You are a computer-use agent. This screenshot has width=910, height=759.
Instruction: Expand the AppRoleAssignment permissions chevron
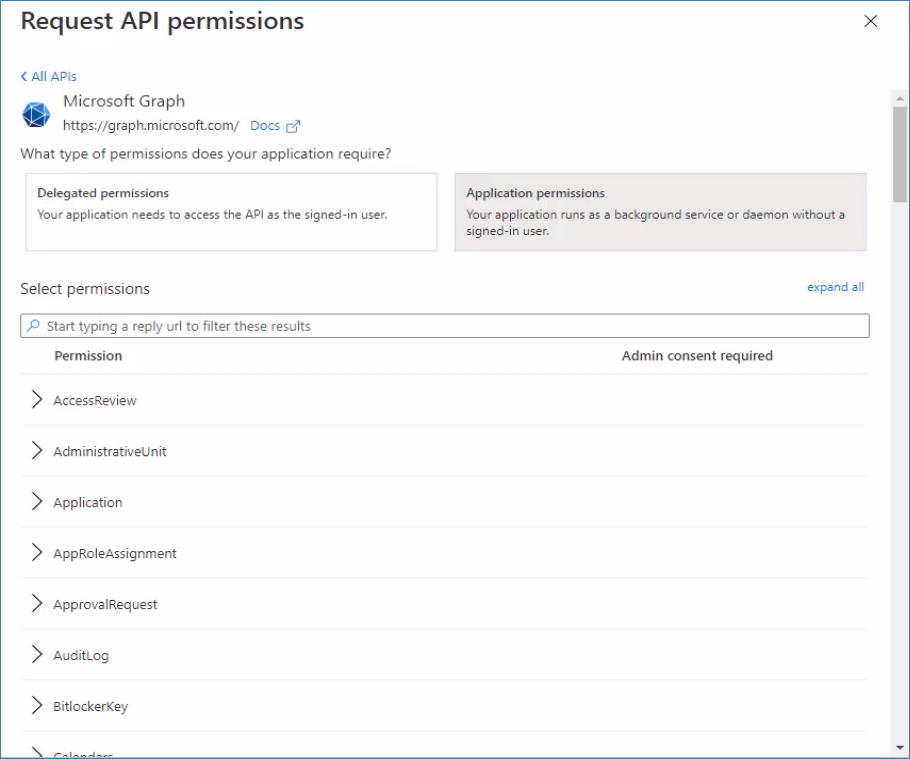pos(37,553)
